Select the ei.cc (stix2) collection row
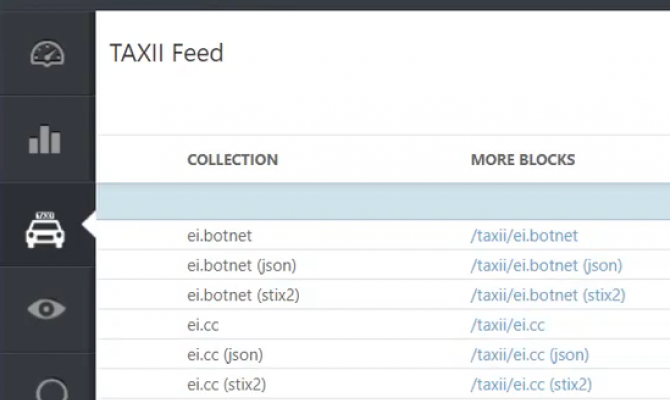 227,384
